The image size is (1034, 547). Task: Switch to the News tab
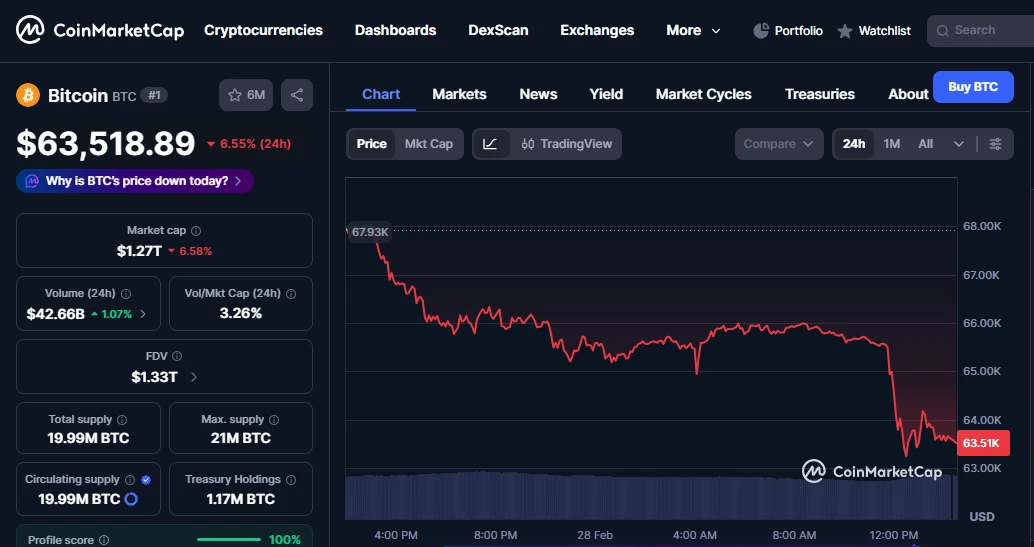(538, 94)
